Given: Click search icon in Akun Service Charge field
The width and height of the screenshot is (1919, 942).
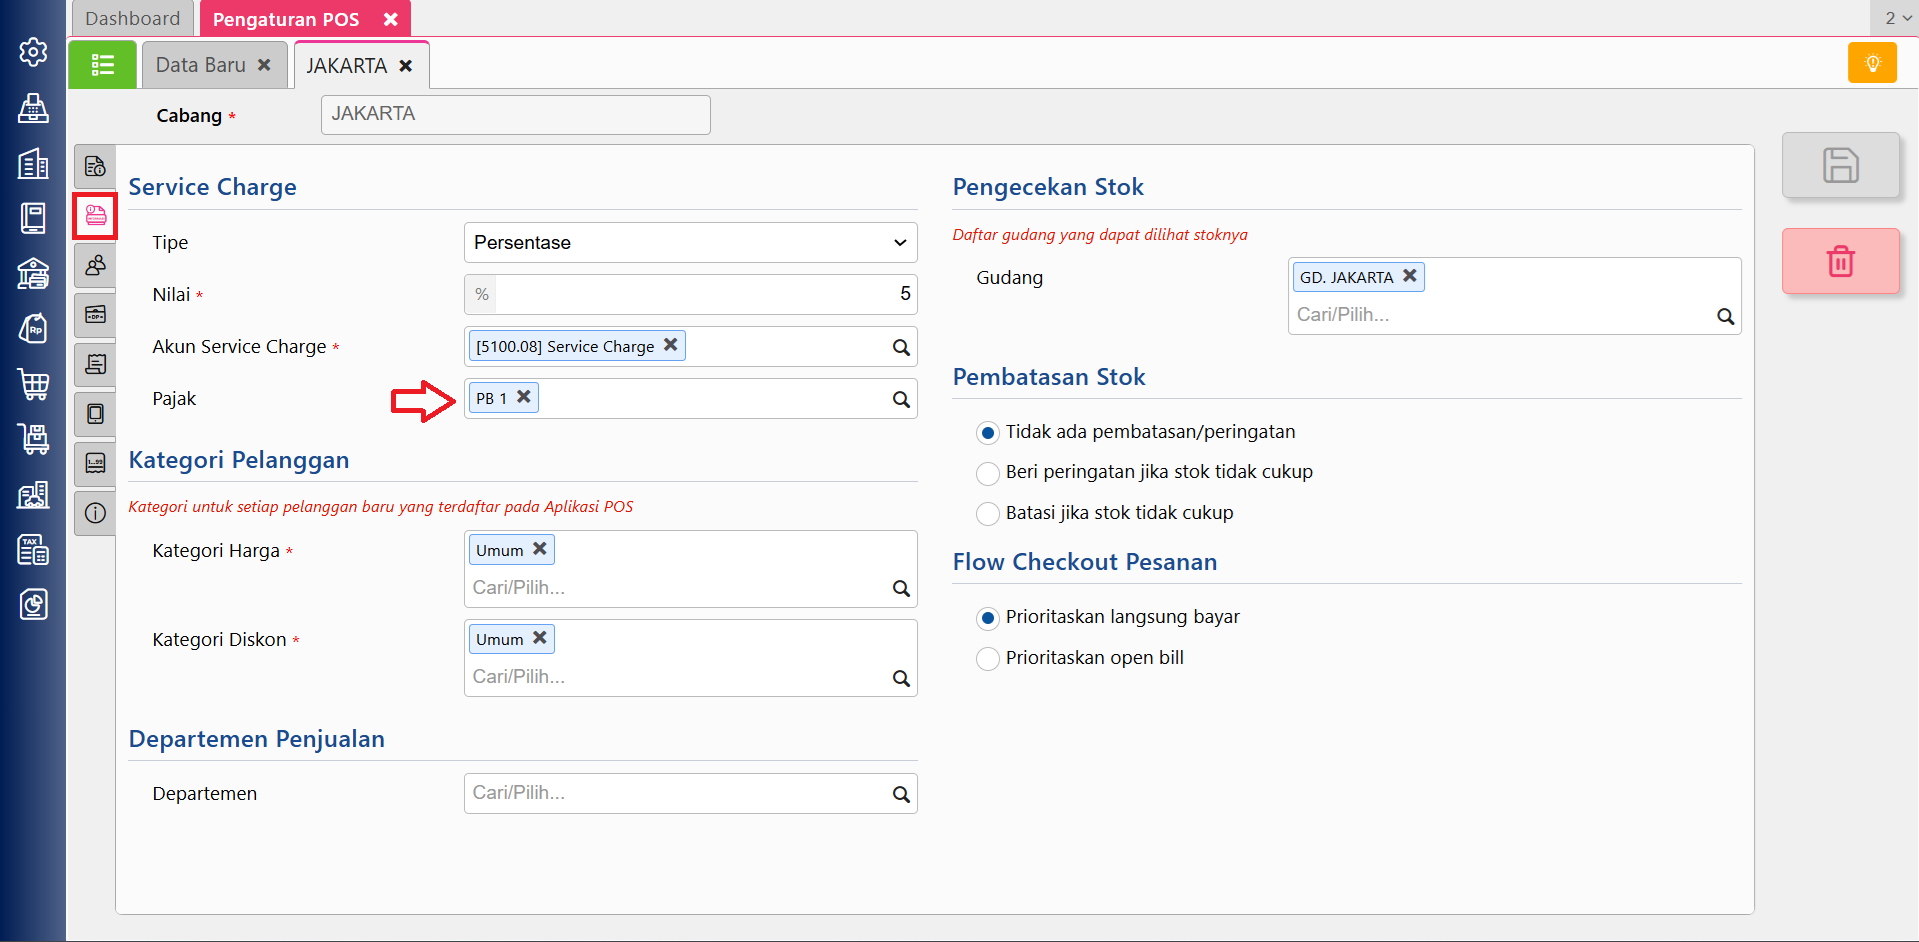Looking at the screenshot, I should click(901, 347).
